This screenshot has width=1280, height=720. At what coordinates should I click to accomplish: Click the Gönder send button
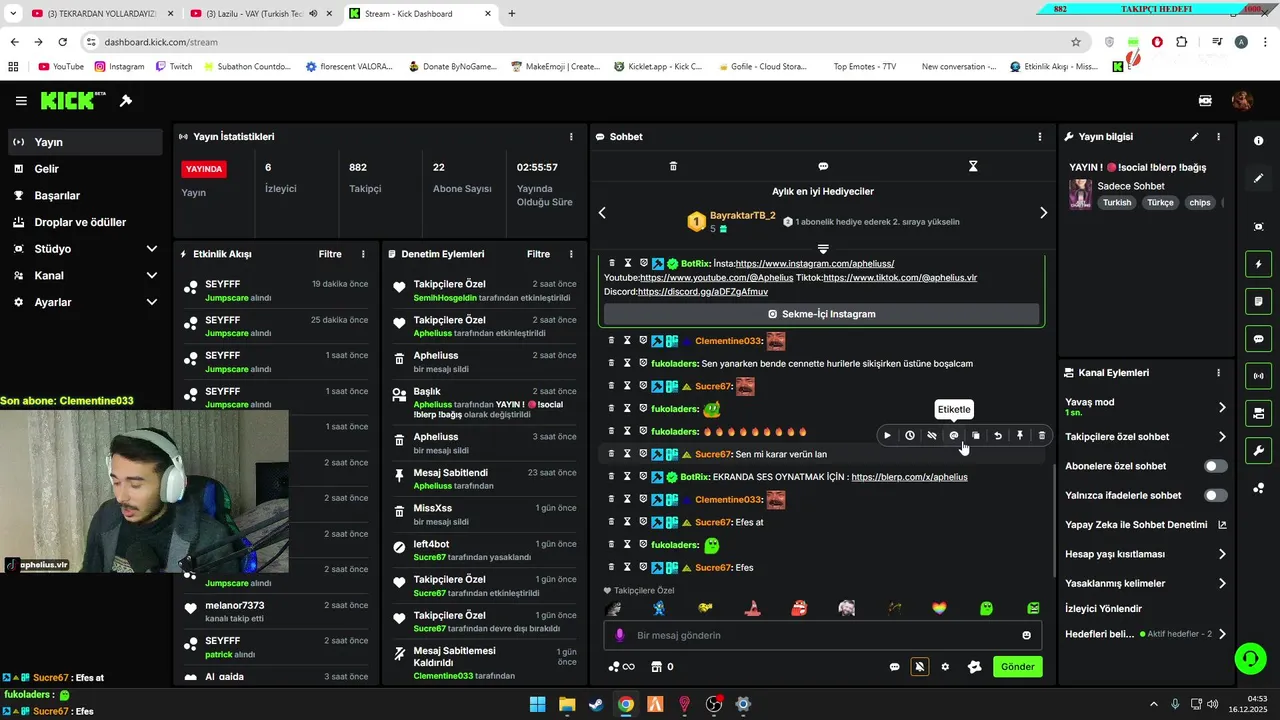[1017, 667]
